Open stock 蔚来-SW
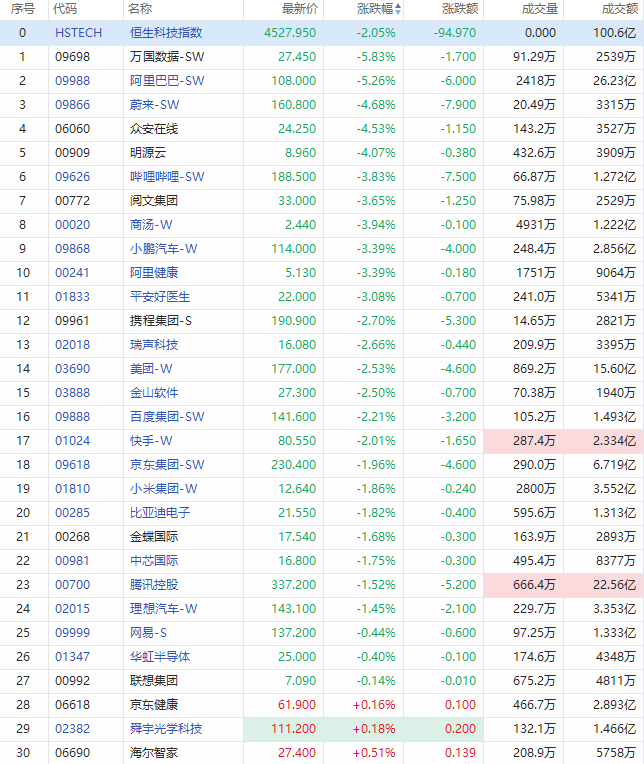The image size is (644, 764). pyautogui.click(x=154, y=104)
